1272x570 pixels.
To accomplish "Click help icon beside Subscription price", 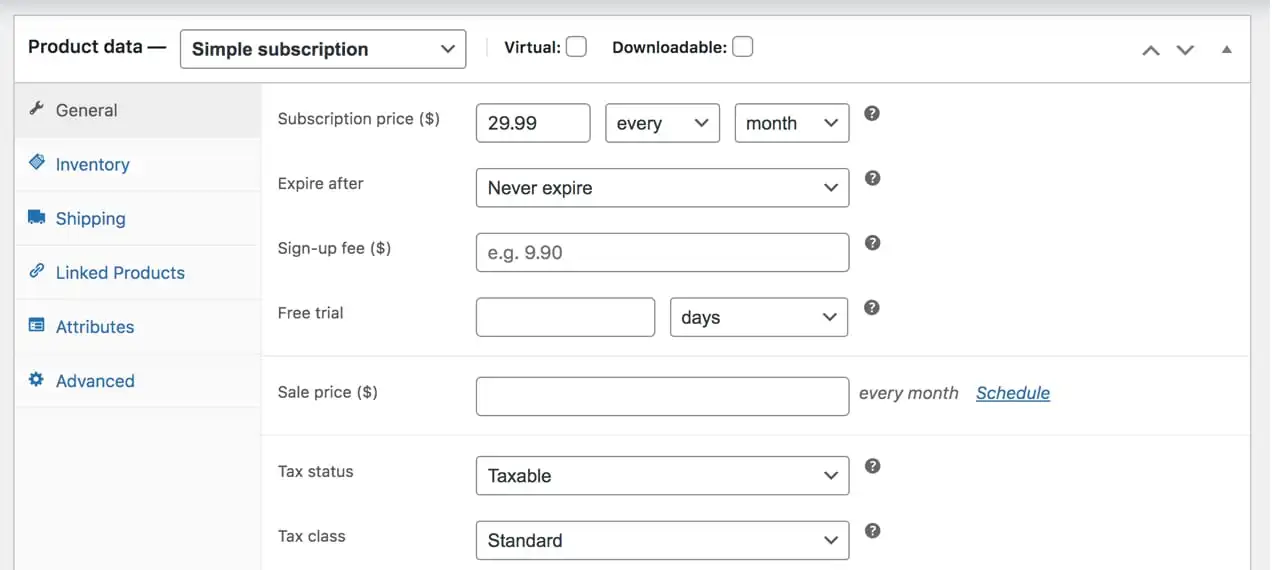I will 872,114.
